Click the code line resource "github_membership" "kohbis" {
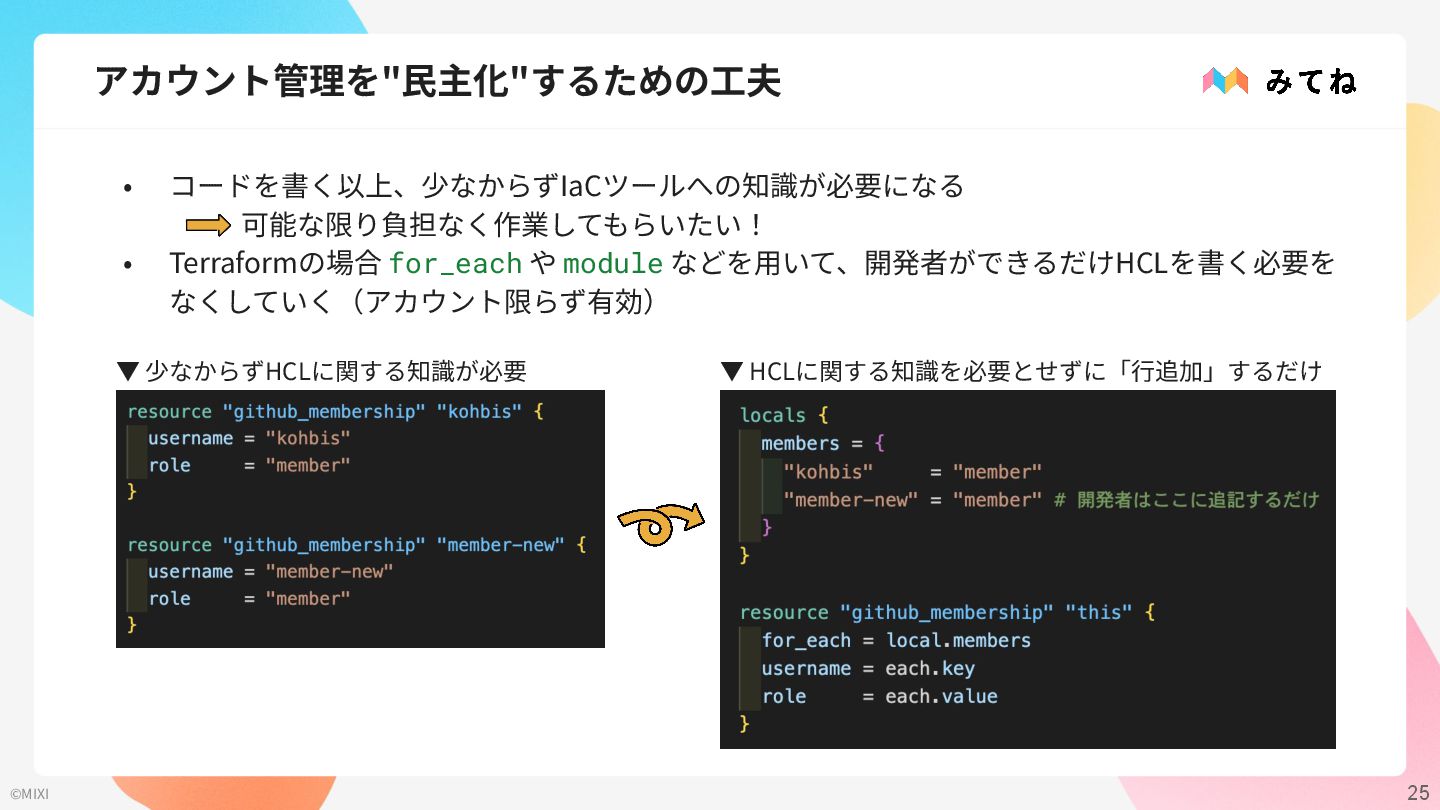The image size is (1440, 810). tap(335, 412)
